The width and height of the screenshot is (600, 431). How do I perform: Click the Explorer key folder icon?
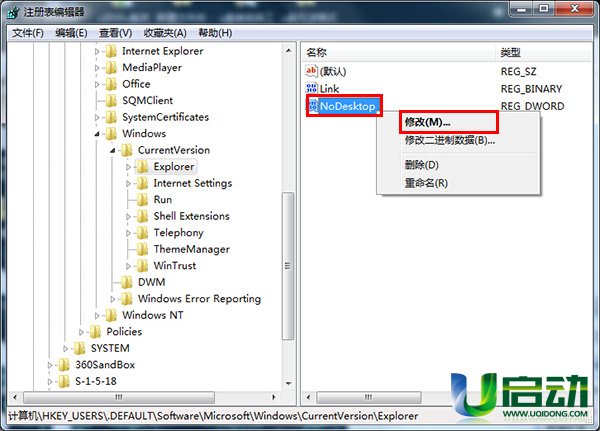[142, 167]
